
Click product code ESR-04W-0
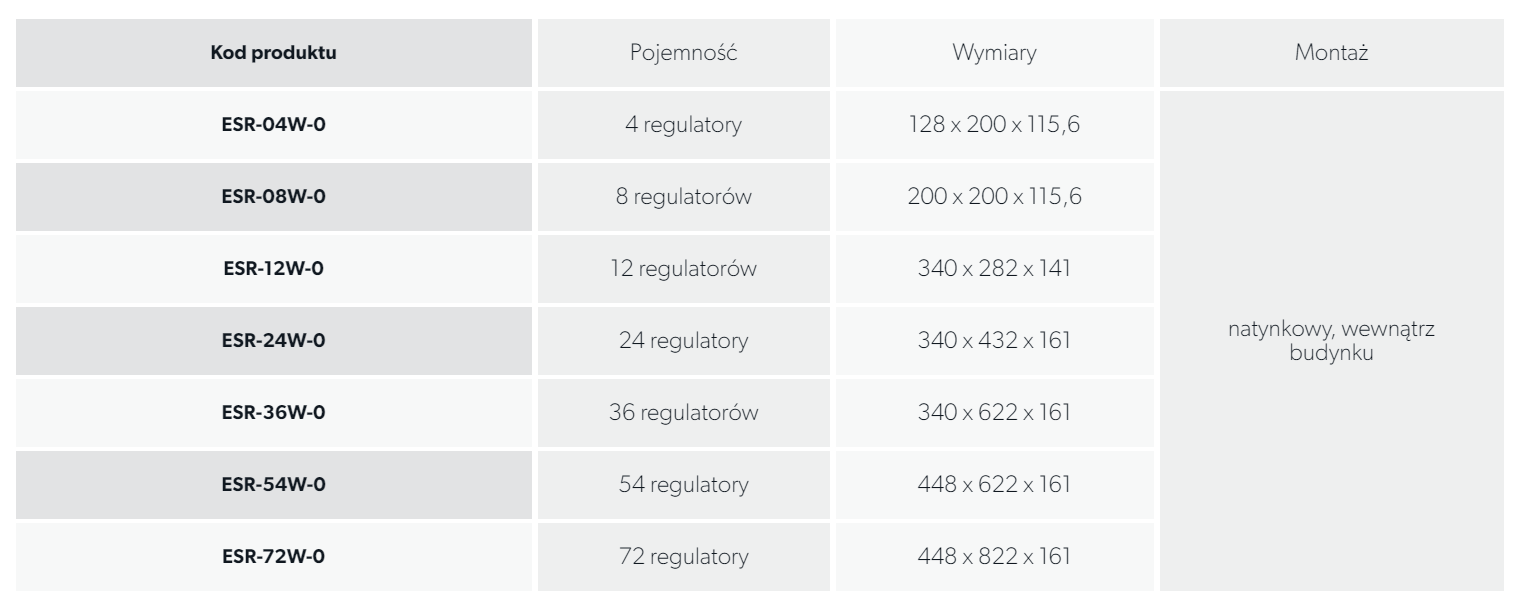(273, 126)
